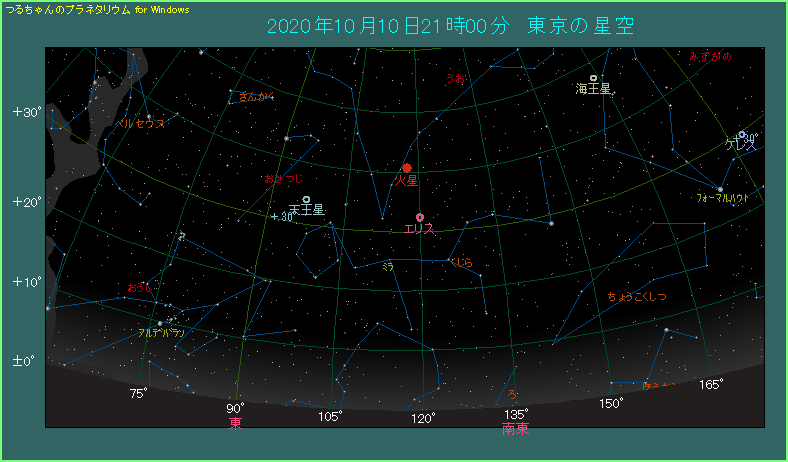Select the Mira (ミラ) star label
This screenshot has height=462, width=788.
388,267
